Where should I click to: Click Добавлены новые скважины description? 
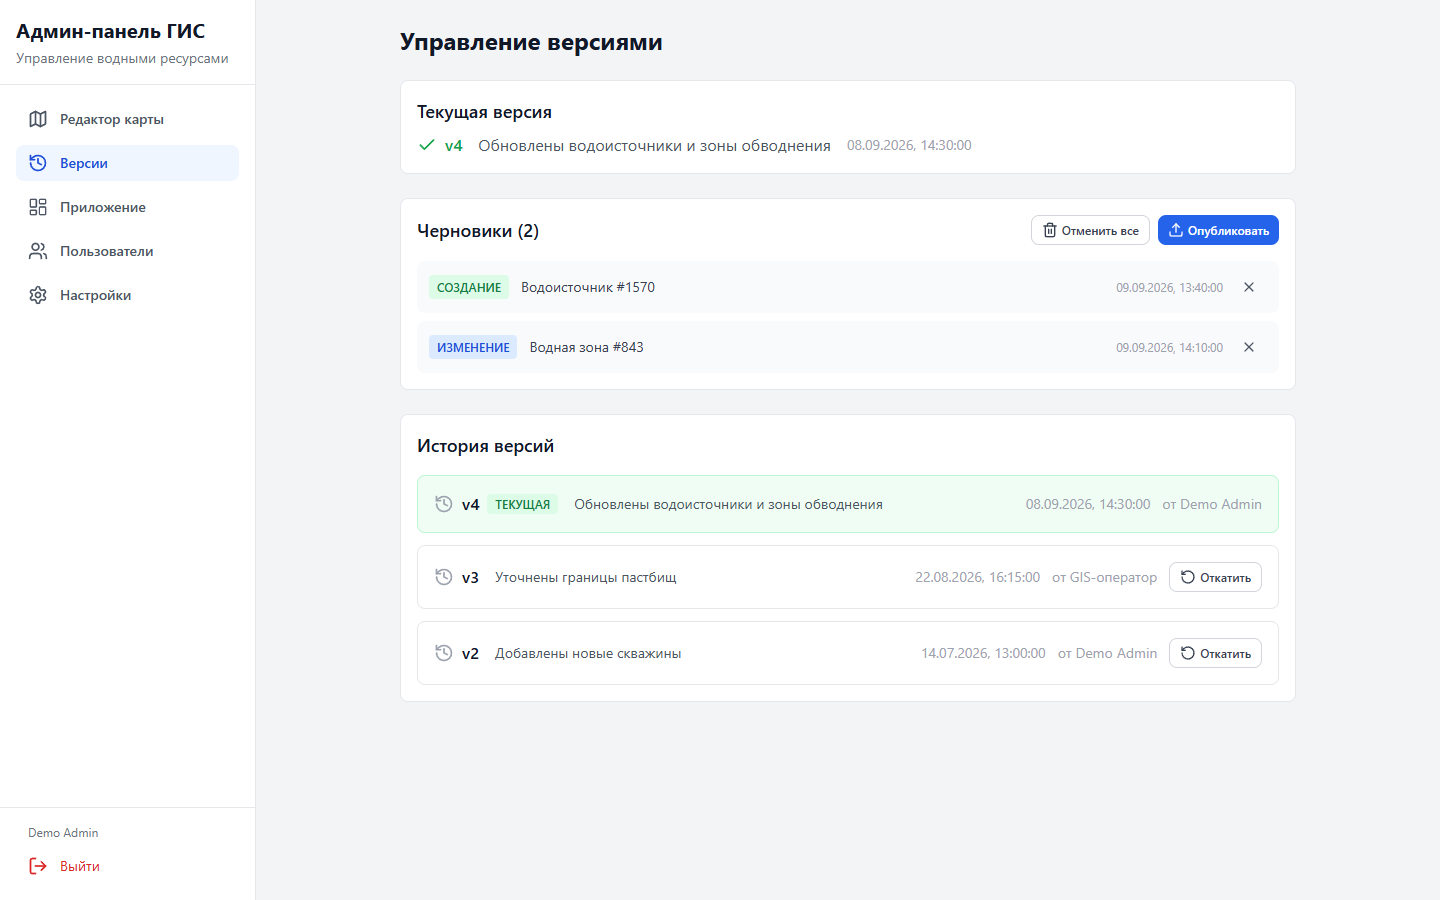click(x=588, y=653)
